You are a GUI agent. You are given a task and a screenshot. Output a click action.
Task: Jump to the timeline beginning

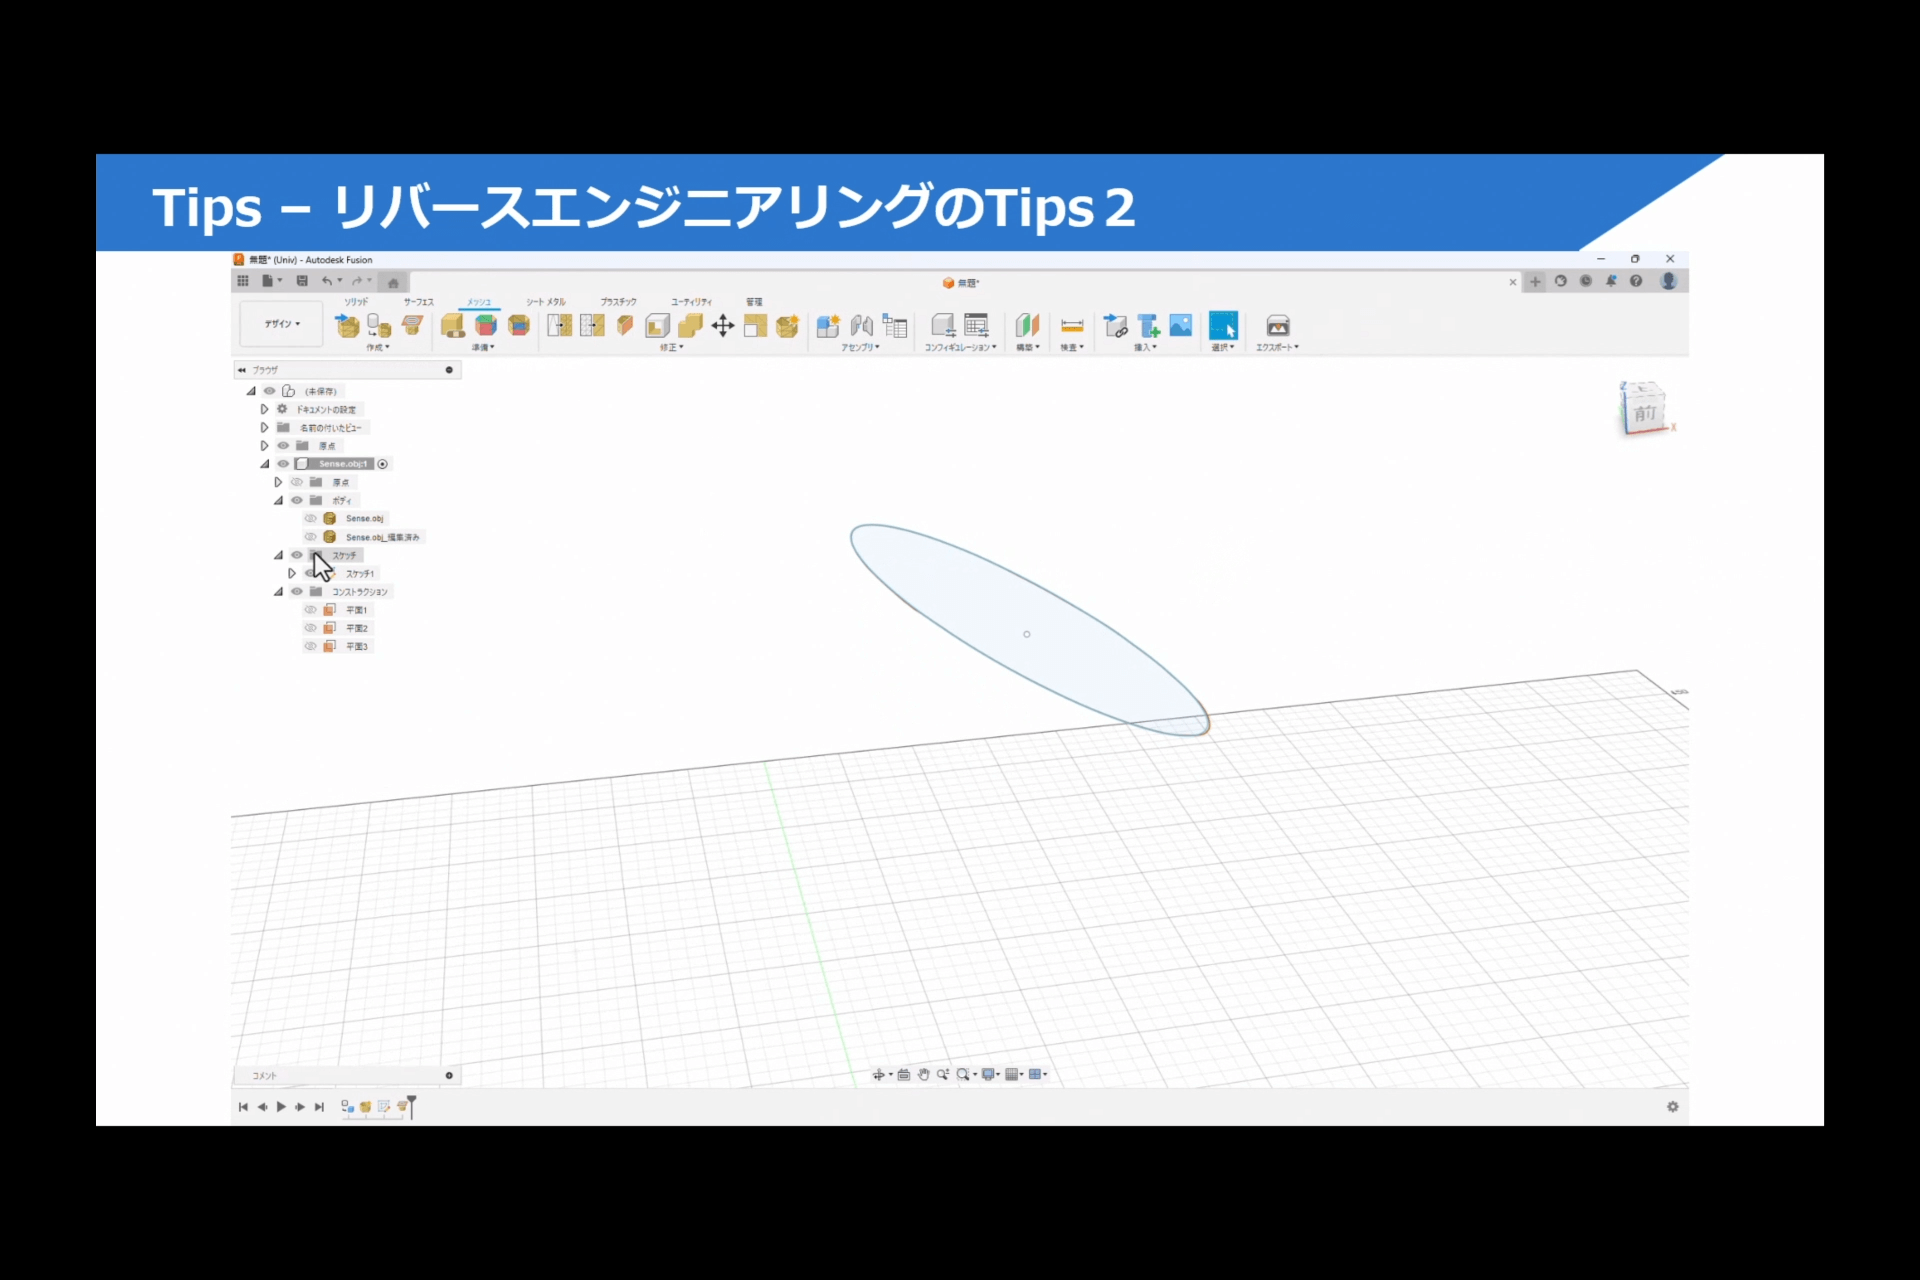tap(243, 1107)
